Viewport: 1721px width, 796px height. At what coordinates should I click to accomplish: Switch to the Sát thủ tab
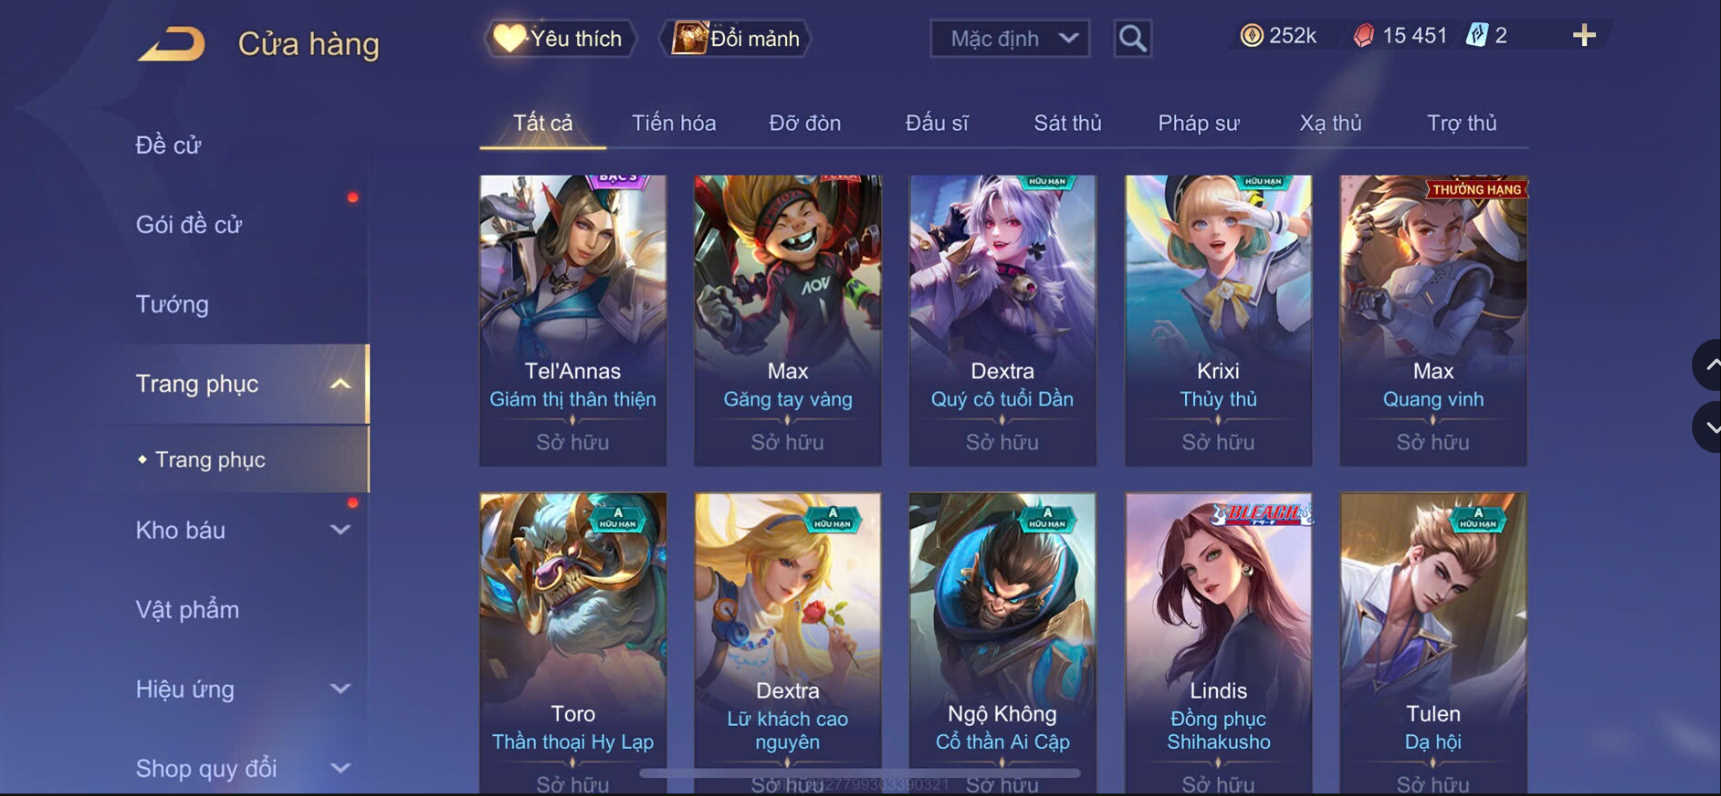(1067, 123)
